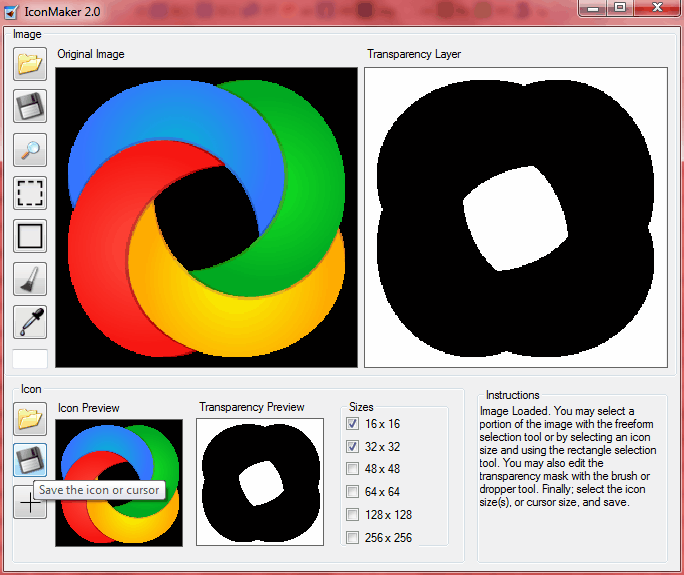This screenshot has height=575, width=684.
Task: Click the Original Image canvas
Action: (x=206, y=217)
